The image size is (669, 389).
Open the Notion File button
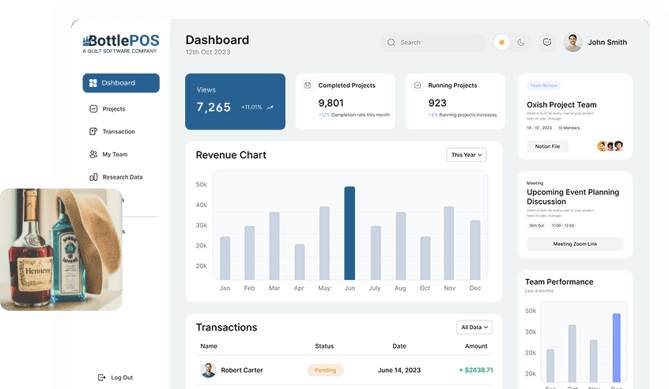[x=547, y=146]
